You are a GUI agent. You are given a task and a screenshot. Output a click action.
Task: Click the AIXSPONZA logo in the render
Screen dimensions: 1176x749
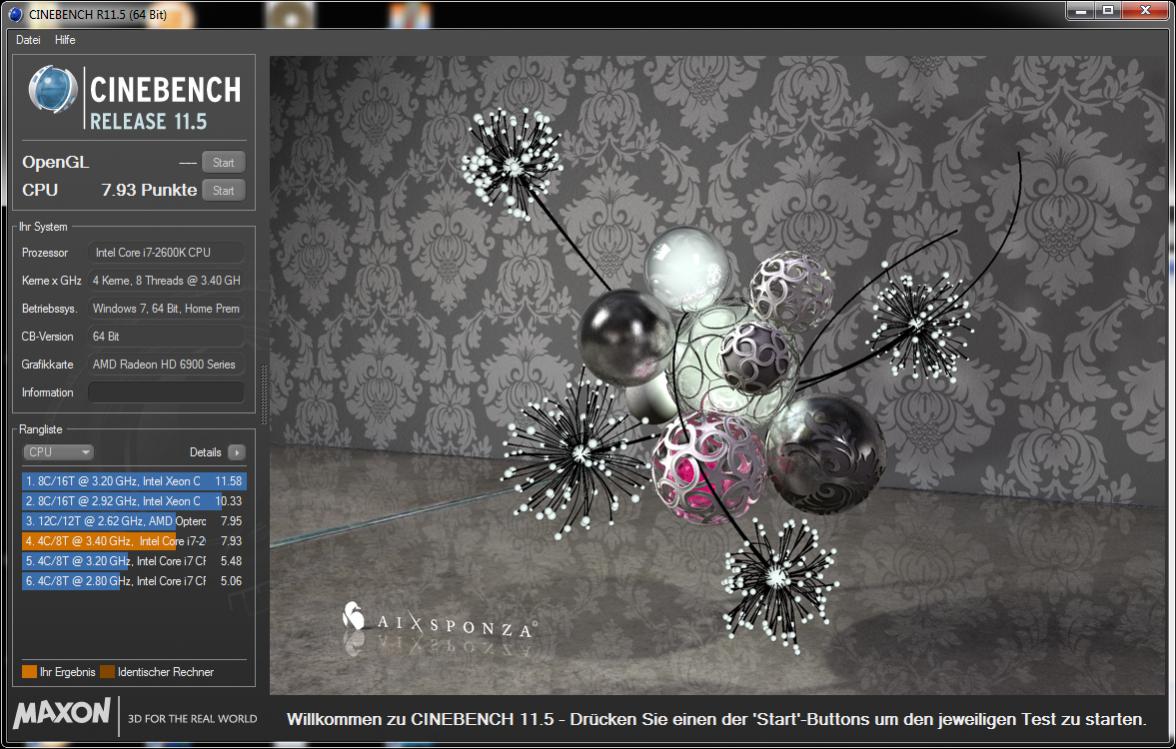tap(440, 619)
